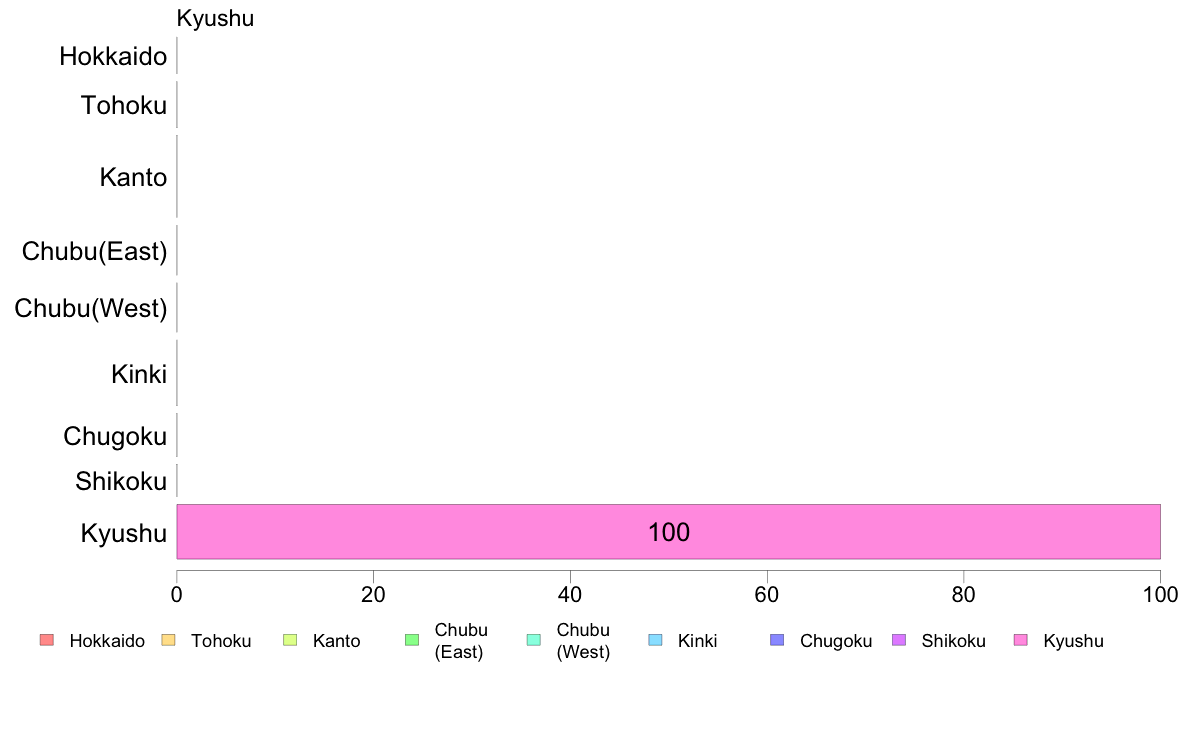The height and width of the screenshot is (736, 1188).
Task: Click the Kinki y-axis label
Action: [139, 374]
